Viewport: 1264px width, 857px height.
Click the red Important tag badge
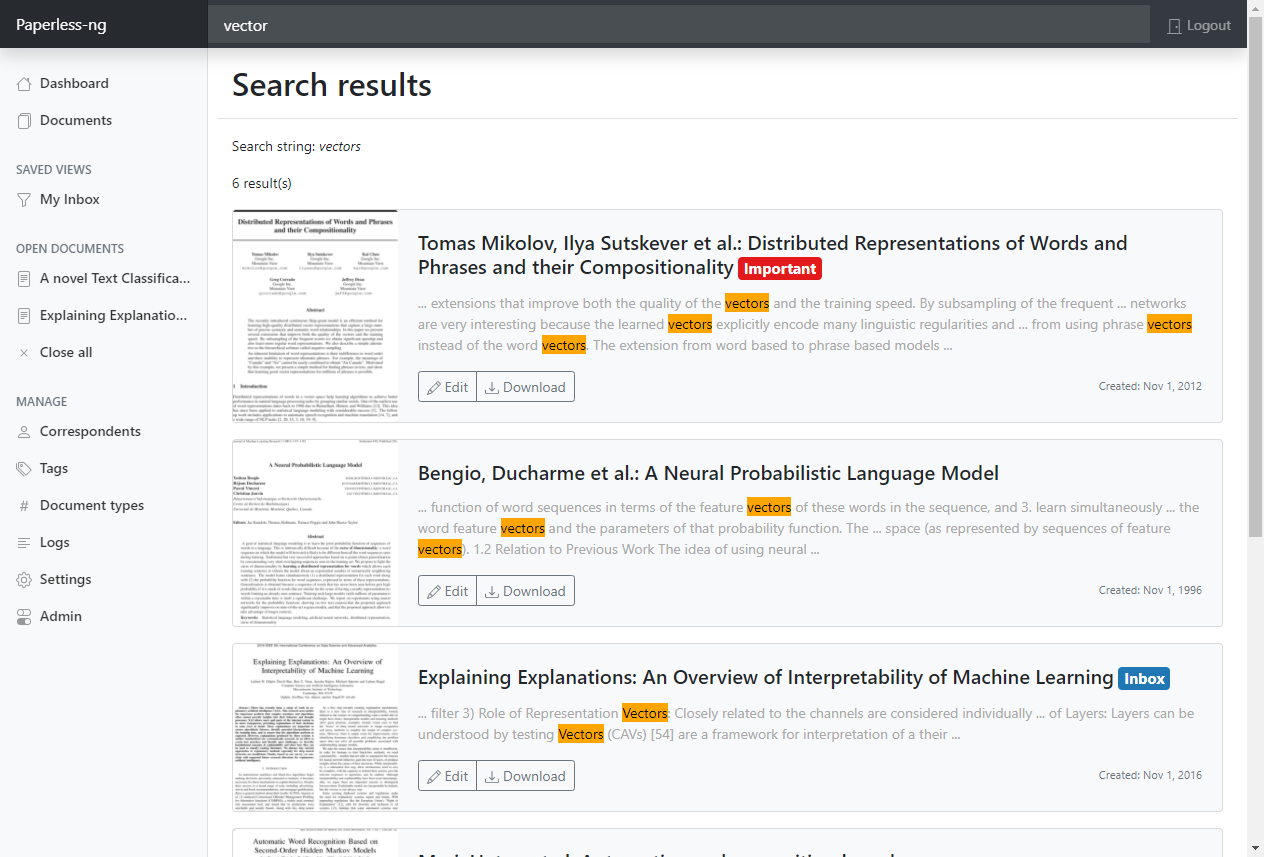[x=779, y=269]
